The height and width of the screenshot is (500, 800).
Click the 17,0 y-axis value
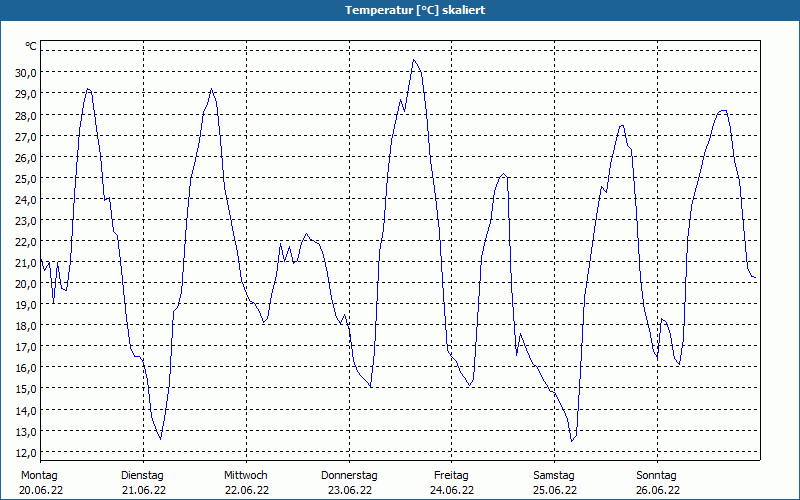point(26,347)
